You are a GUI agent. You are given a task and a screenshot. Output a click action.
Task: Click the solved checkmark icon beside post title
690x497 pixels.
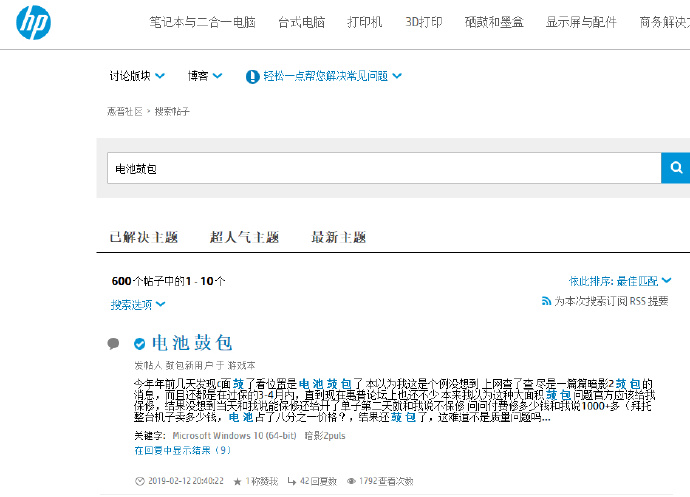click(x=140, y=343)
